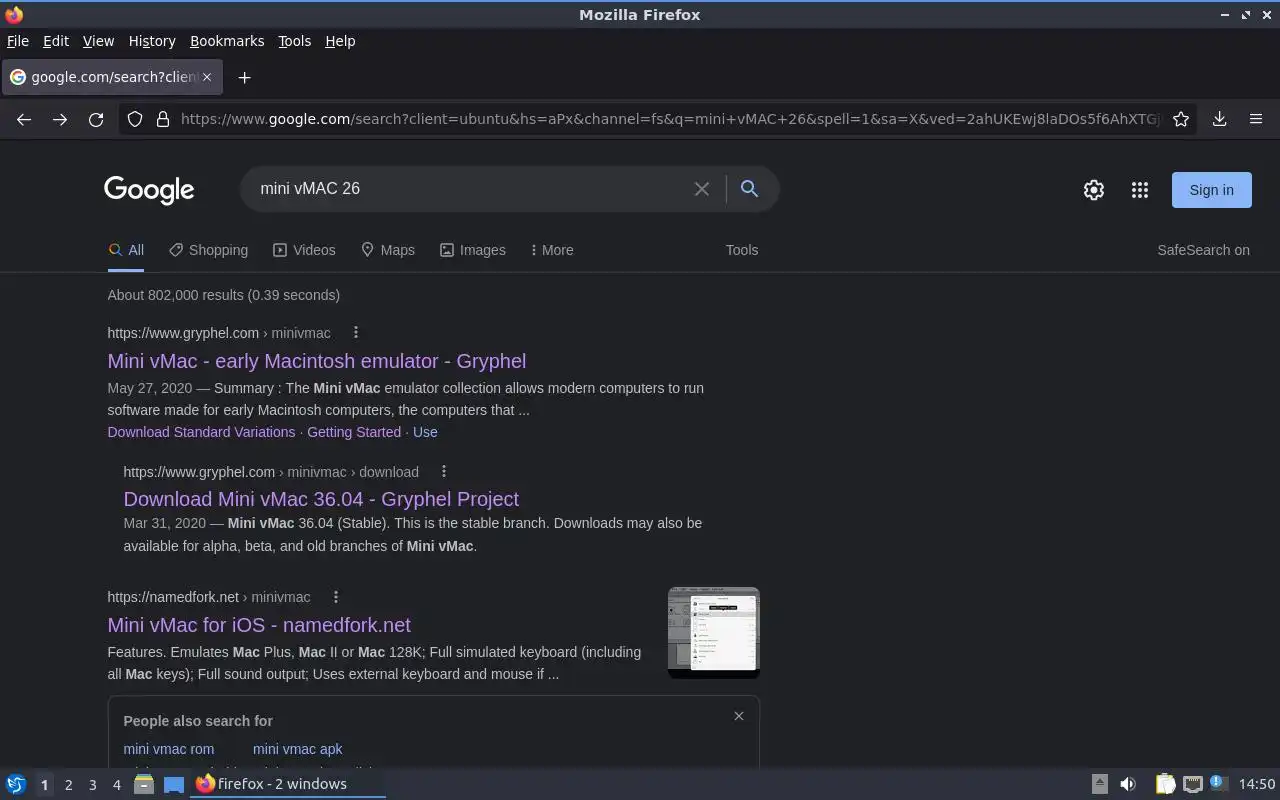Image resolution: width=1280 pixels, height=800 pixels.
Task: Reload the current page
Action: pos(96,119)
